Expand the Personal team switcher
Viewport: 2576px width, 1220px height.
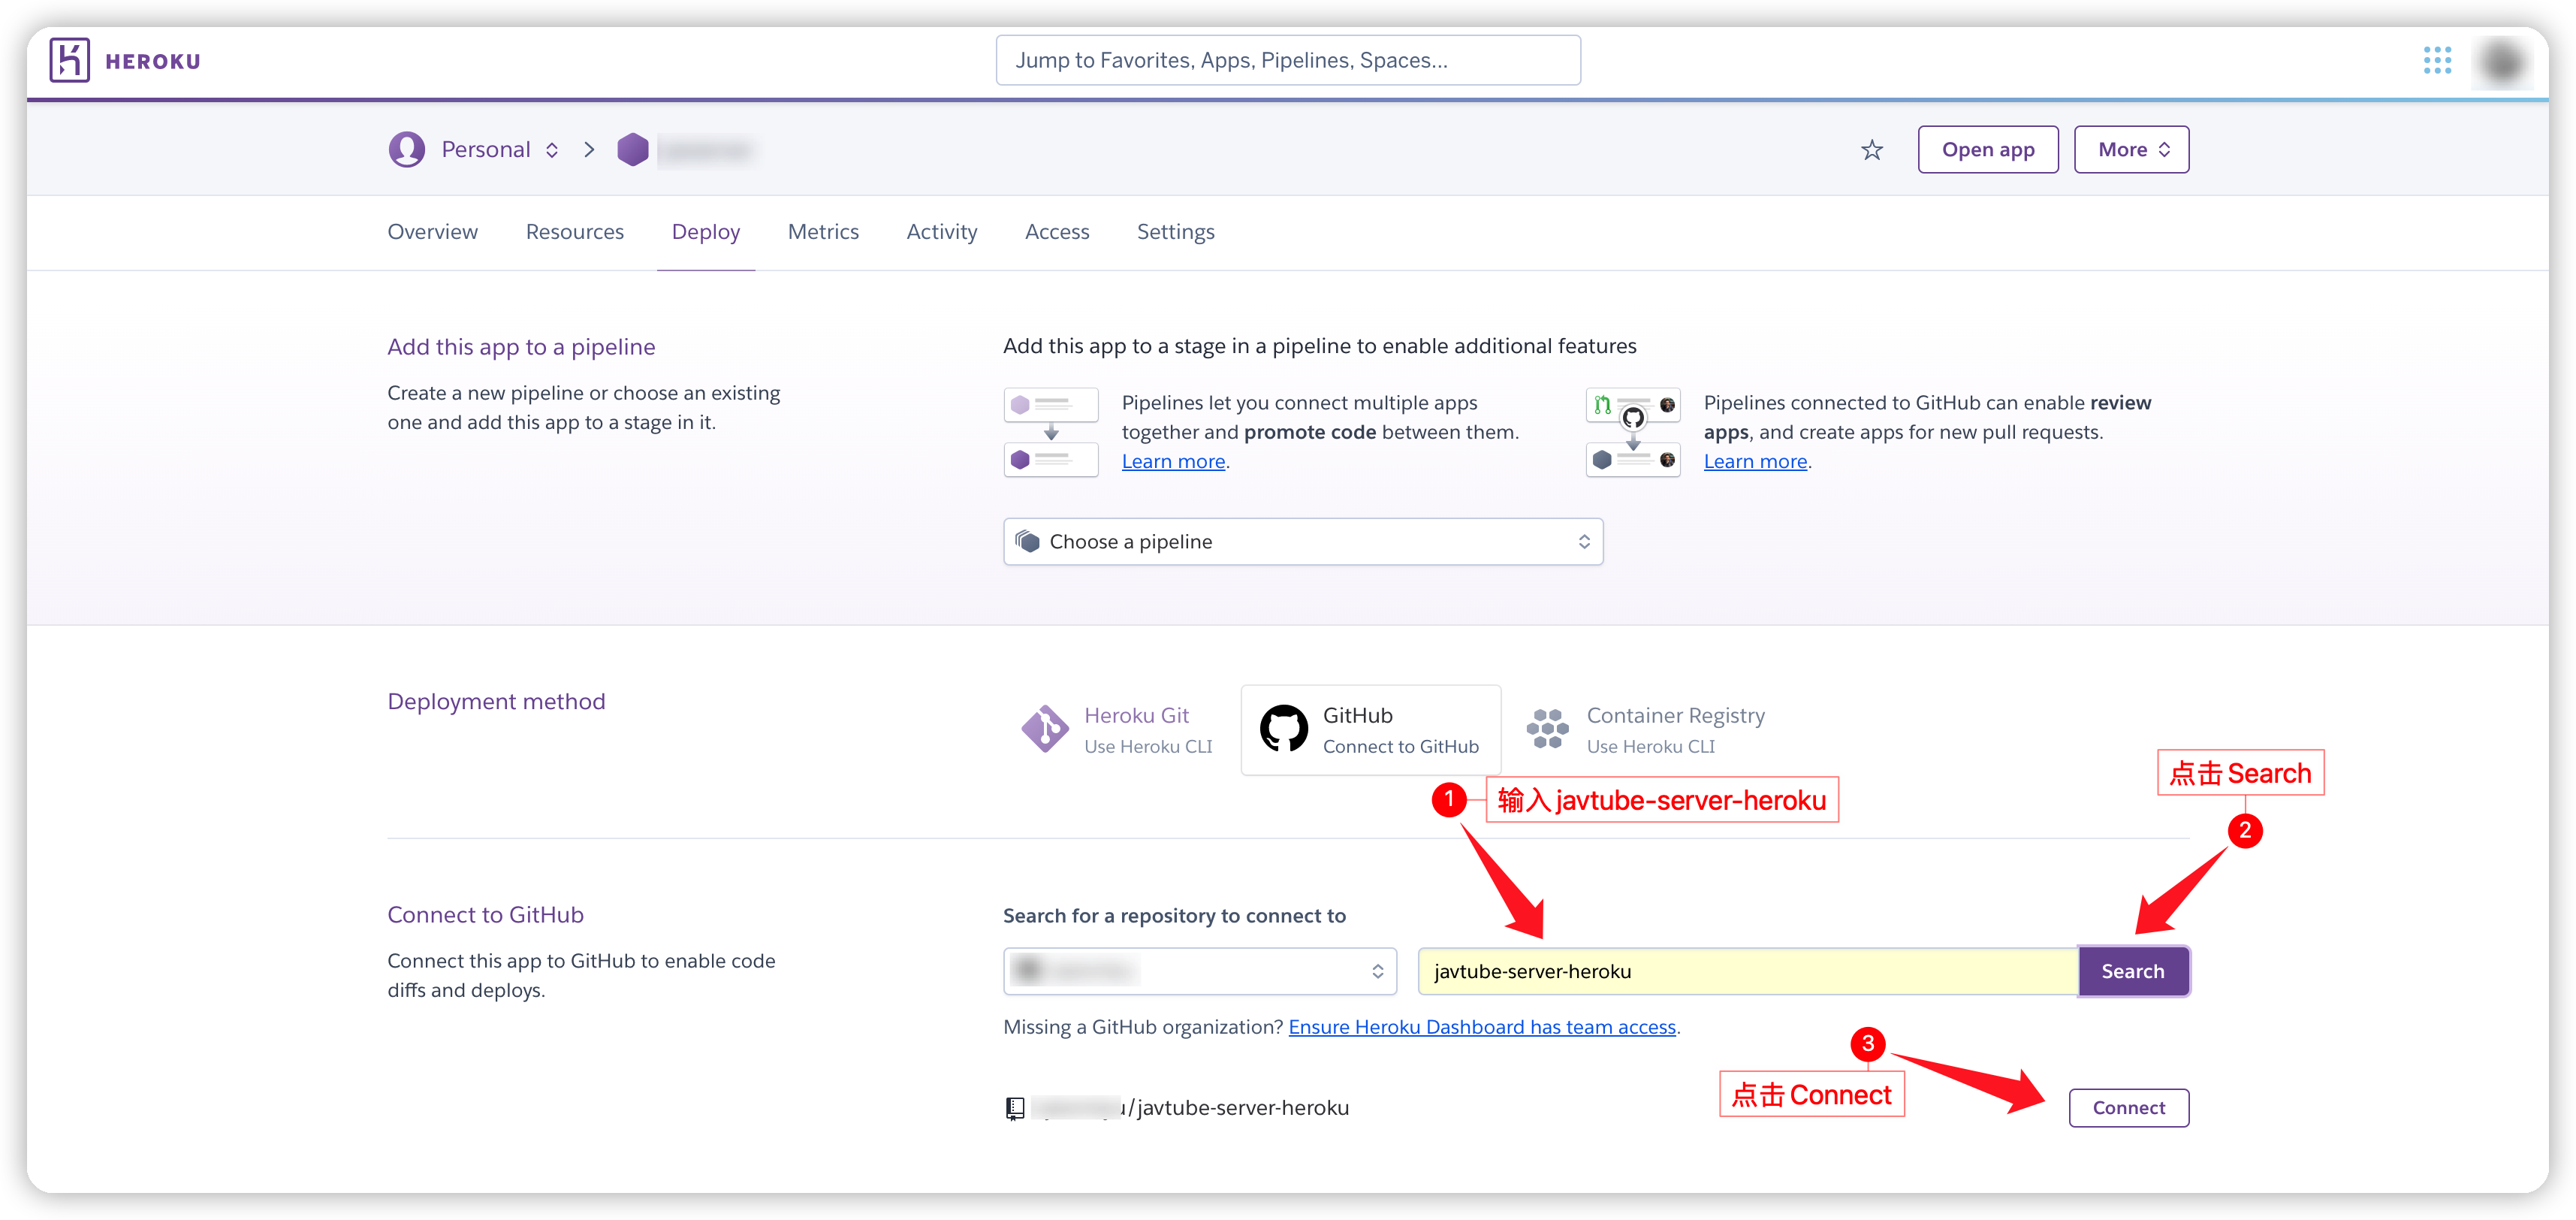[x=551, y=150]
